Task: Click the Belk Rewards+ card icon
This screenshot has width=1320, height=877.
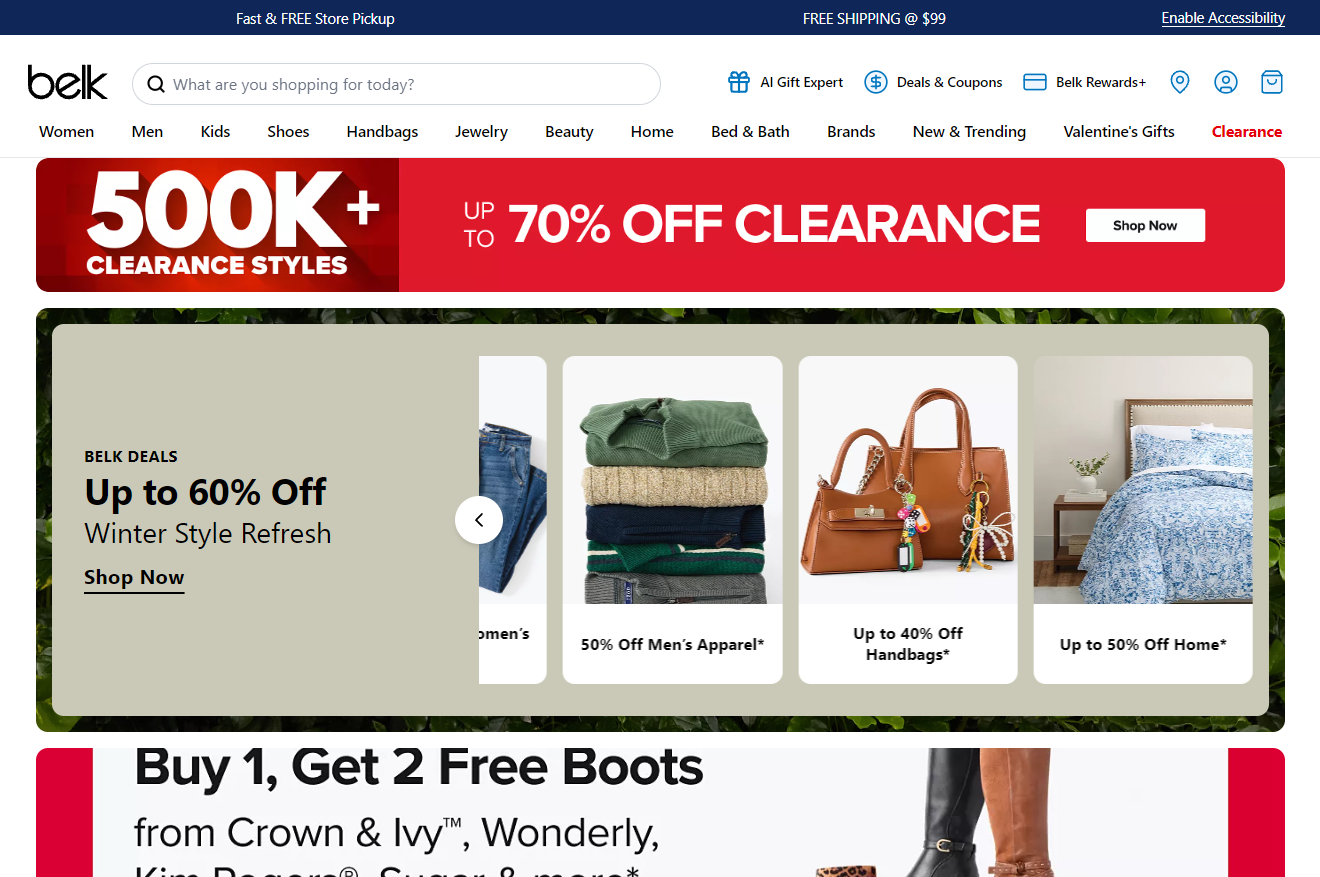Action: coord(1035,82)
